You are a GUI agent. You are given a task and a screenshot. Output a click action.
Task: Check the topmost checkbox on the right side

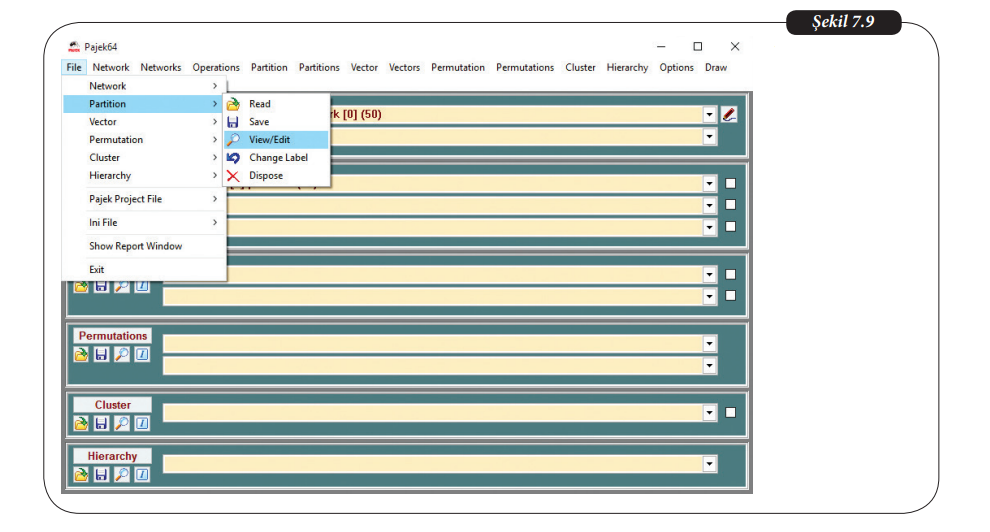click(x=730, y=183)
